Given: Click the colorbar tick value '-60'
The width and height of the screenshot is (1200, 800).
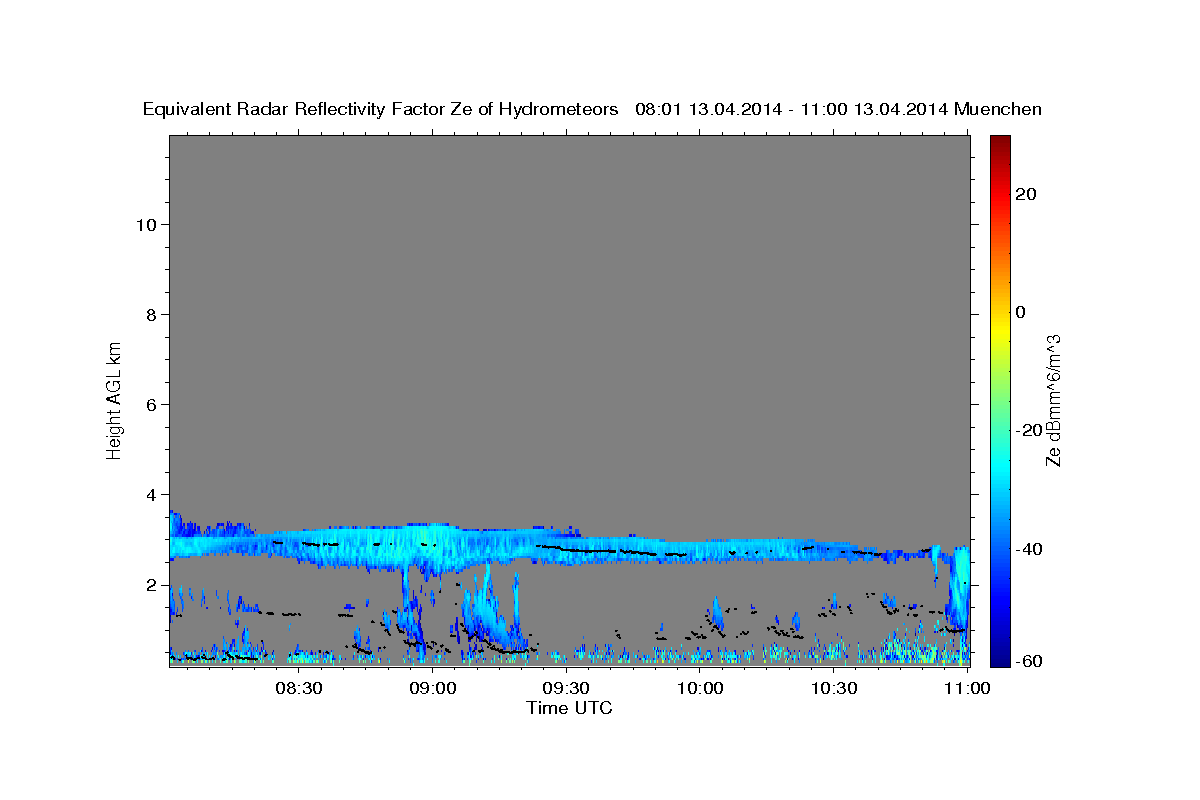Looking at the screenshot, I should coord(1029,661).
